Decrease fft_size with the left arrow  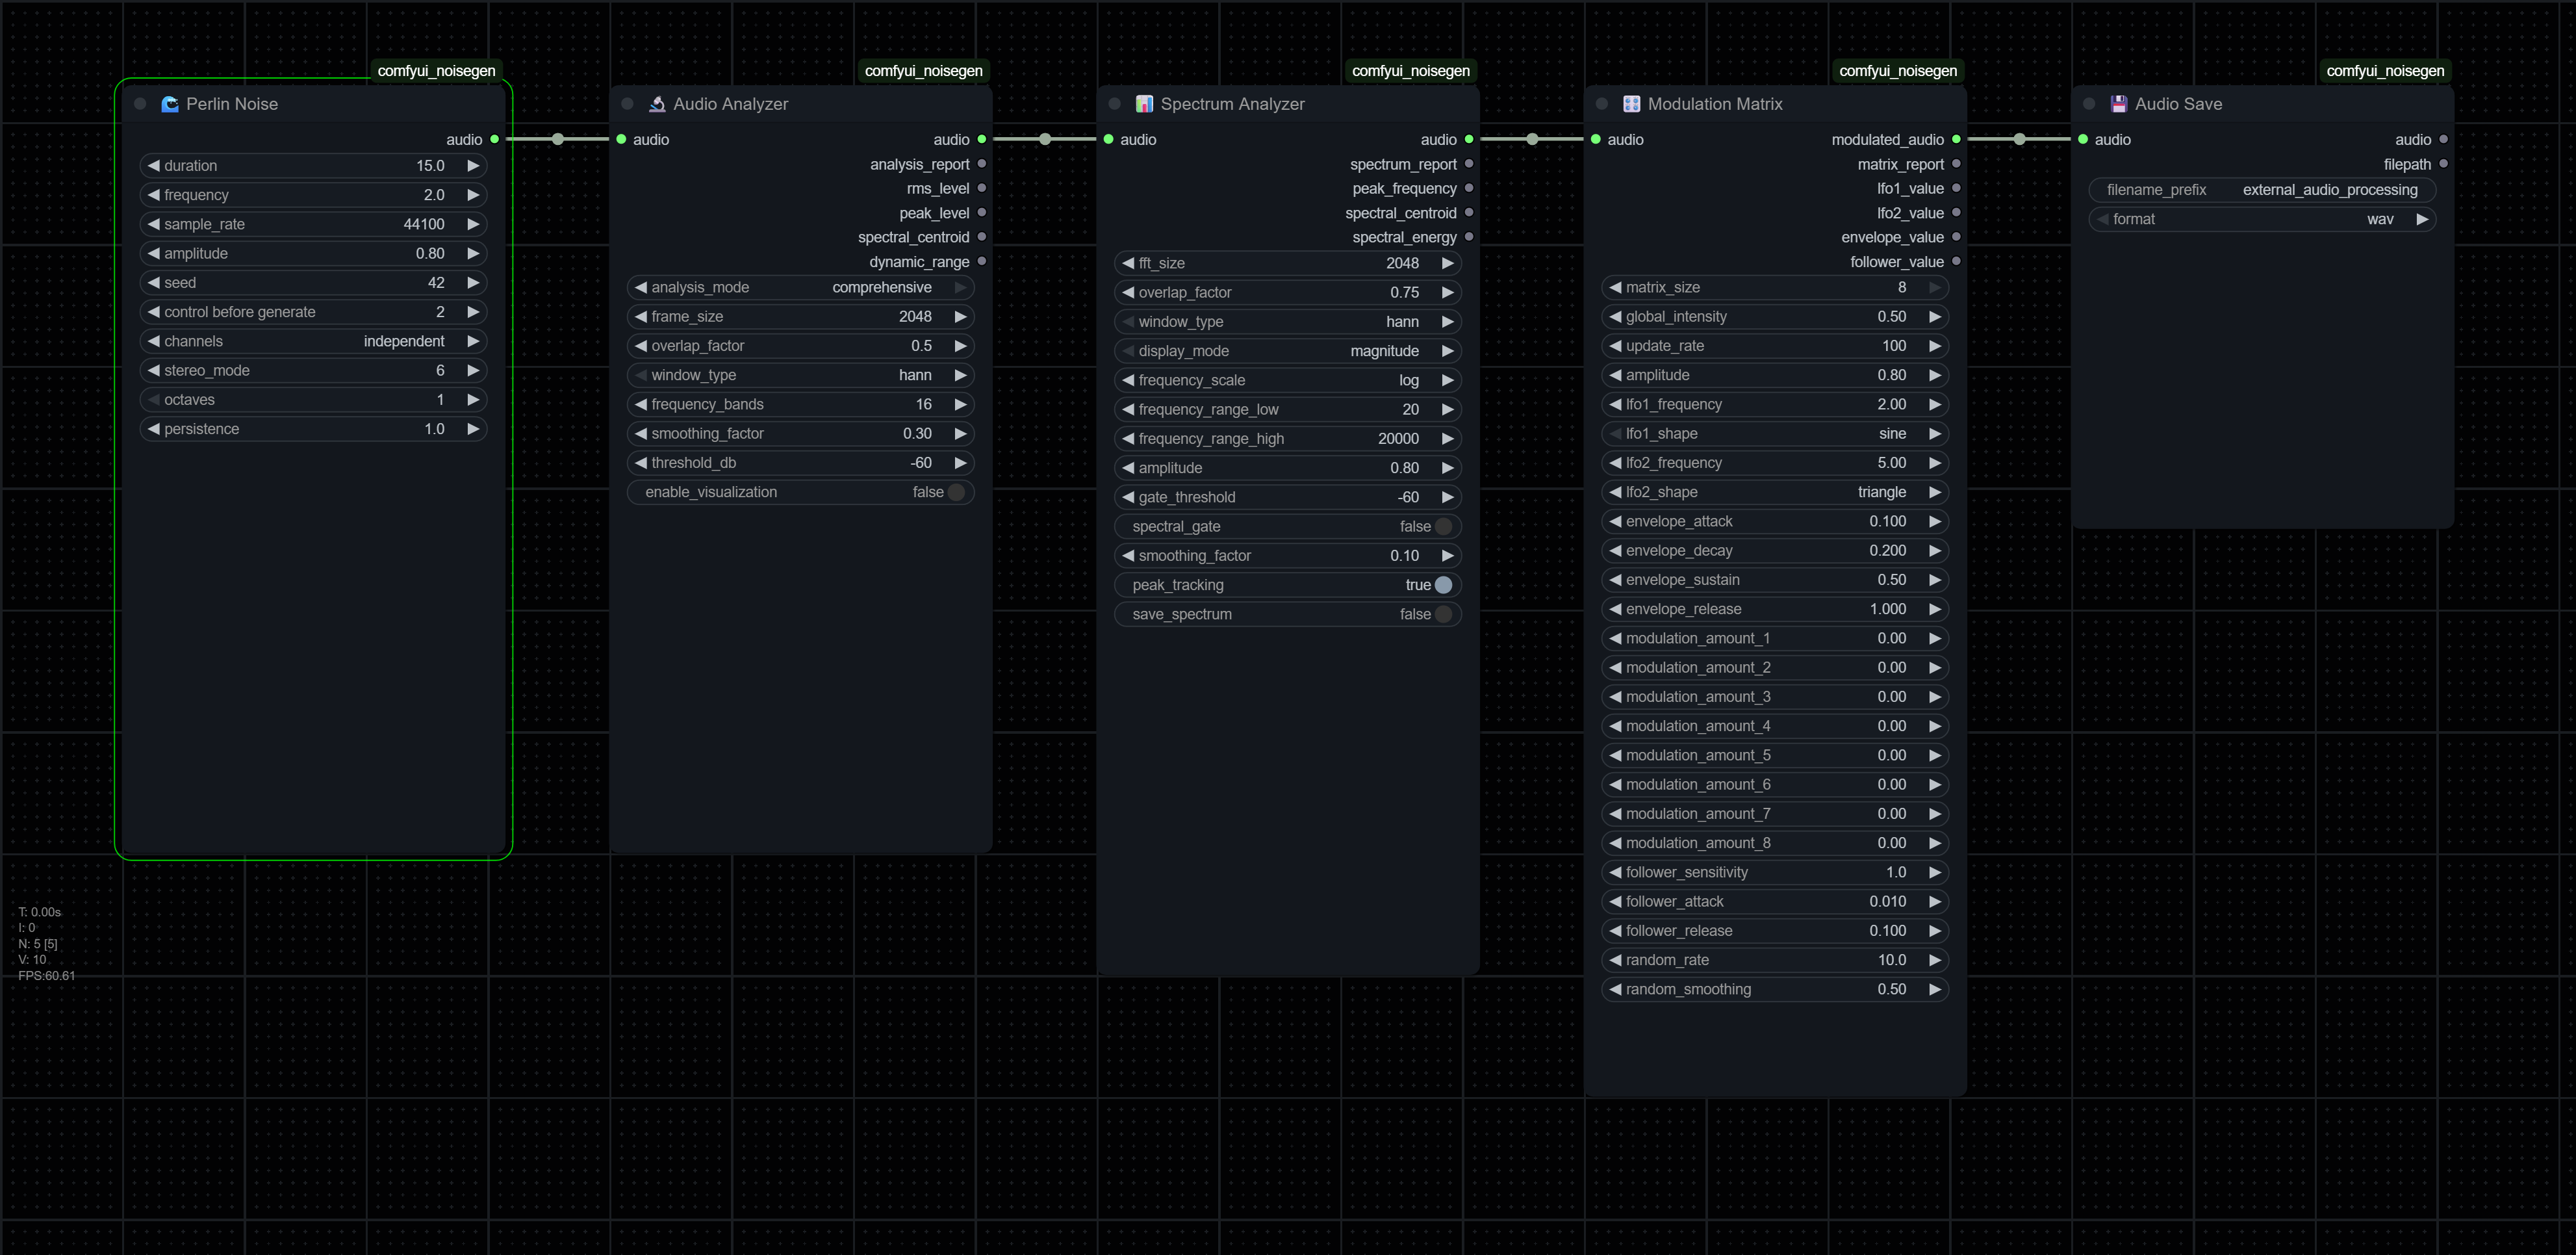(1128, 263)
